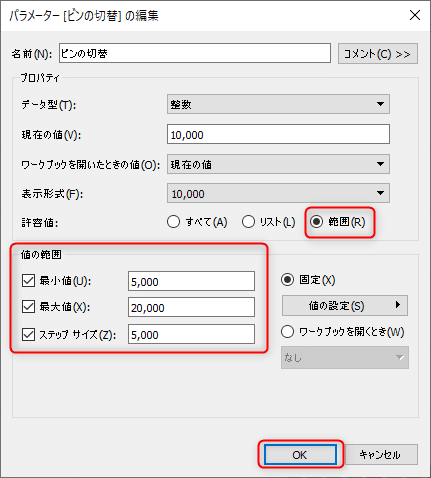Open the データ型(T) dropdown showing 整数

click(x=278, y=104)
